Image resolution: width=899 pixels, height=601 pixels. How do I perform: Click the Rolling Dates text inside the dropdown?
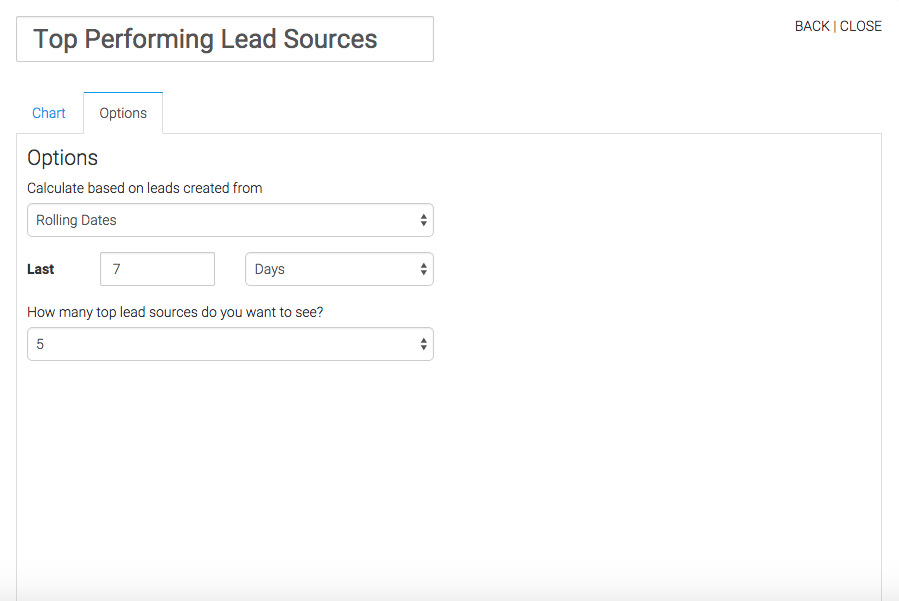[76, 220]
